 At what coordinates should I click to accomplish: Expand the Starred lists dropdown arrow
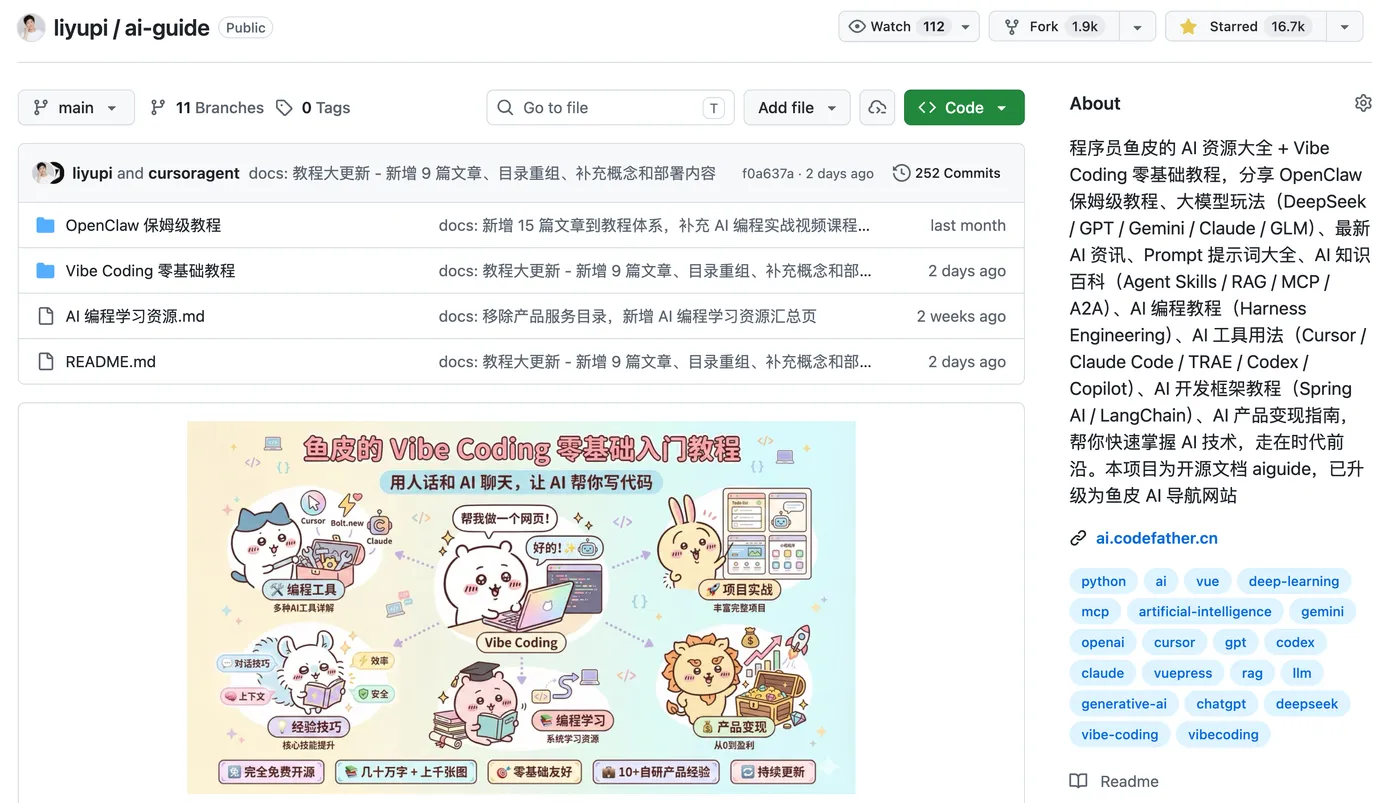[1345, 27]
